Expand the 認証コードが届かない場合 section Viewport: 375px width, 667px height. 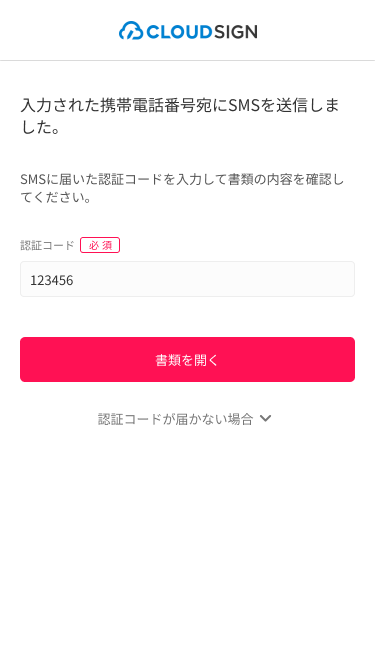(x=185, y=419)
